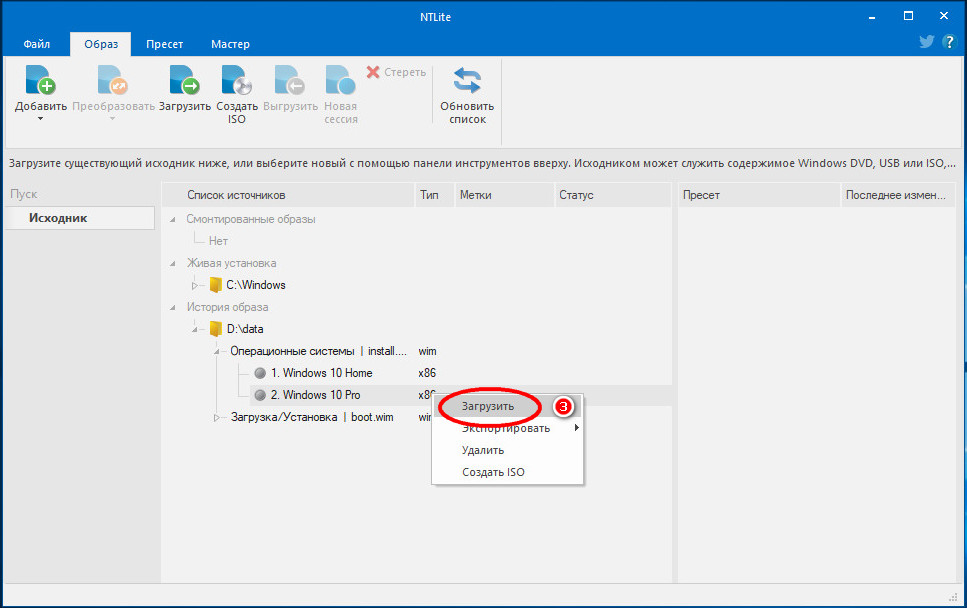
Task: Click the D:\data folder icon
Action: click(216, 329)
